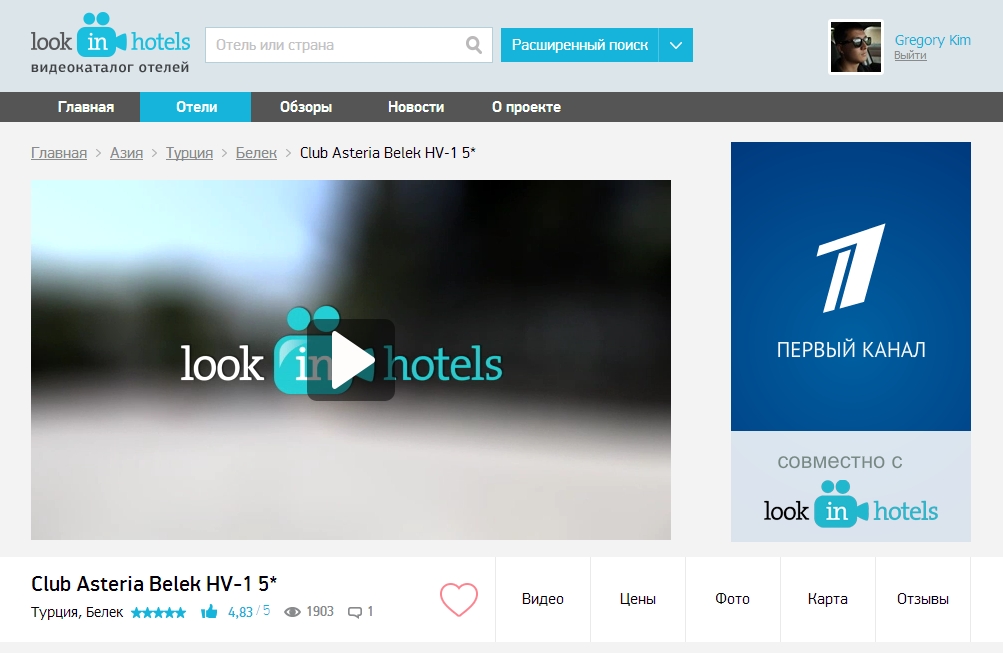Switch to the Цены section tab

tap(637, 599)
